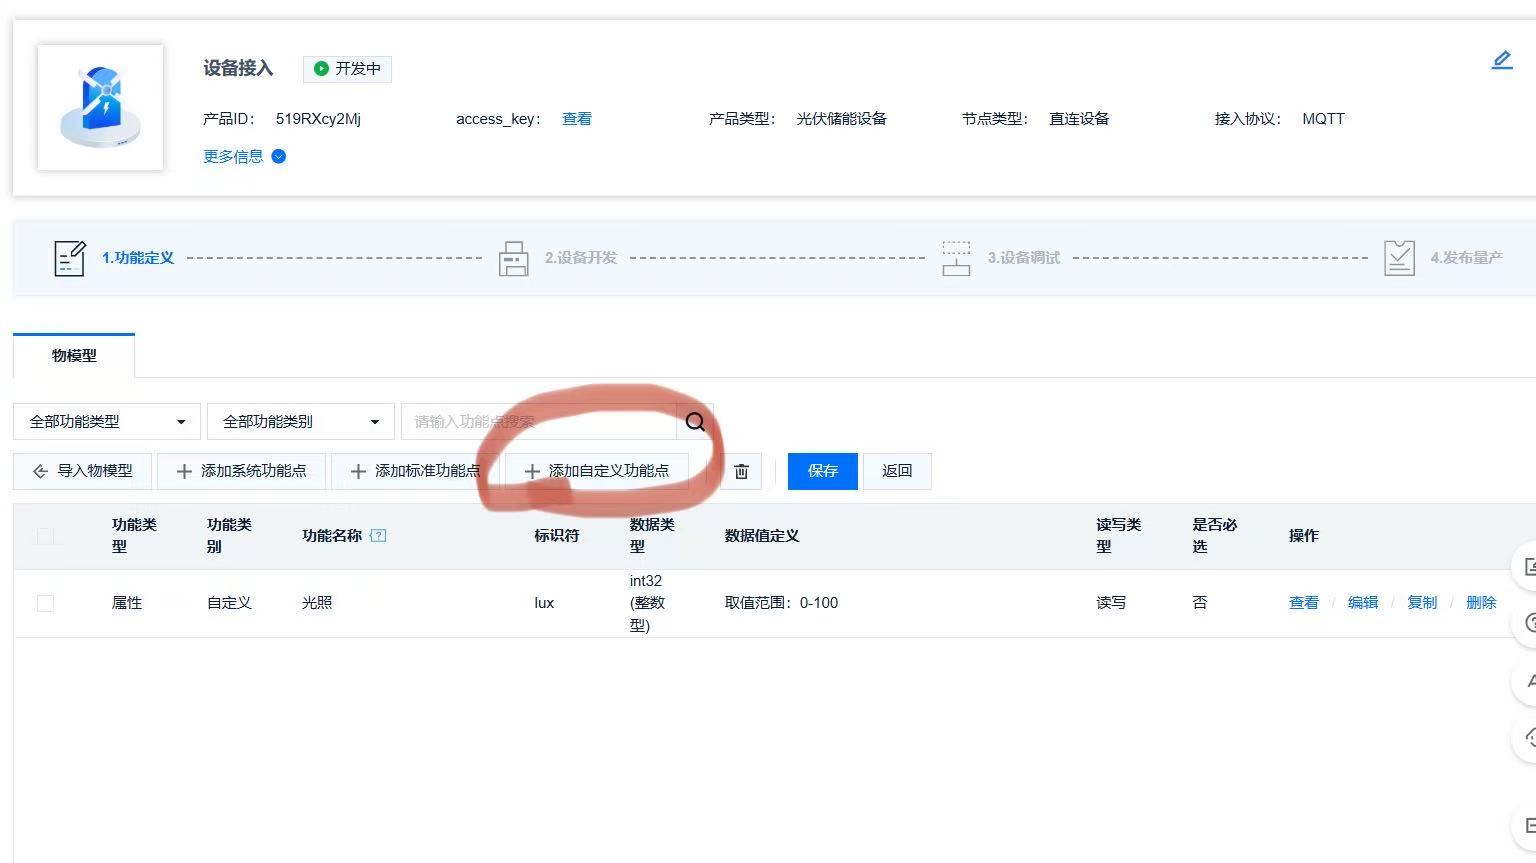Image resolution: width=1536 pixels, height=863 pixels.
Task: Click the 直连设备 node type value
Action: 1079,118
